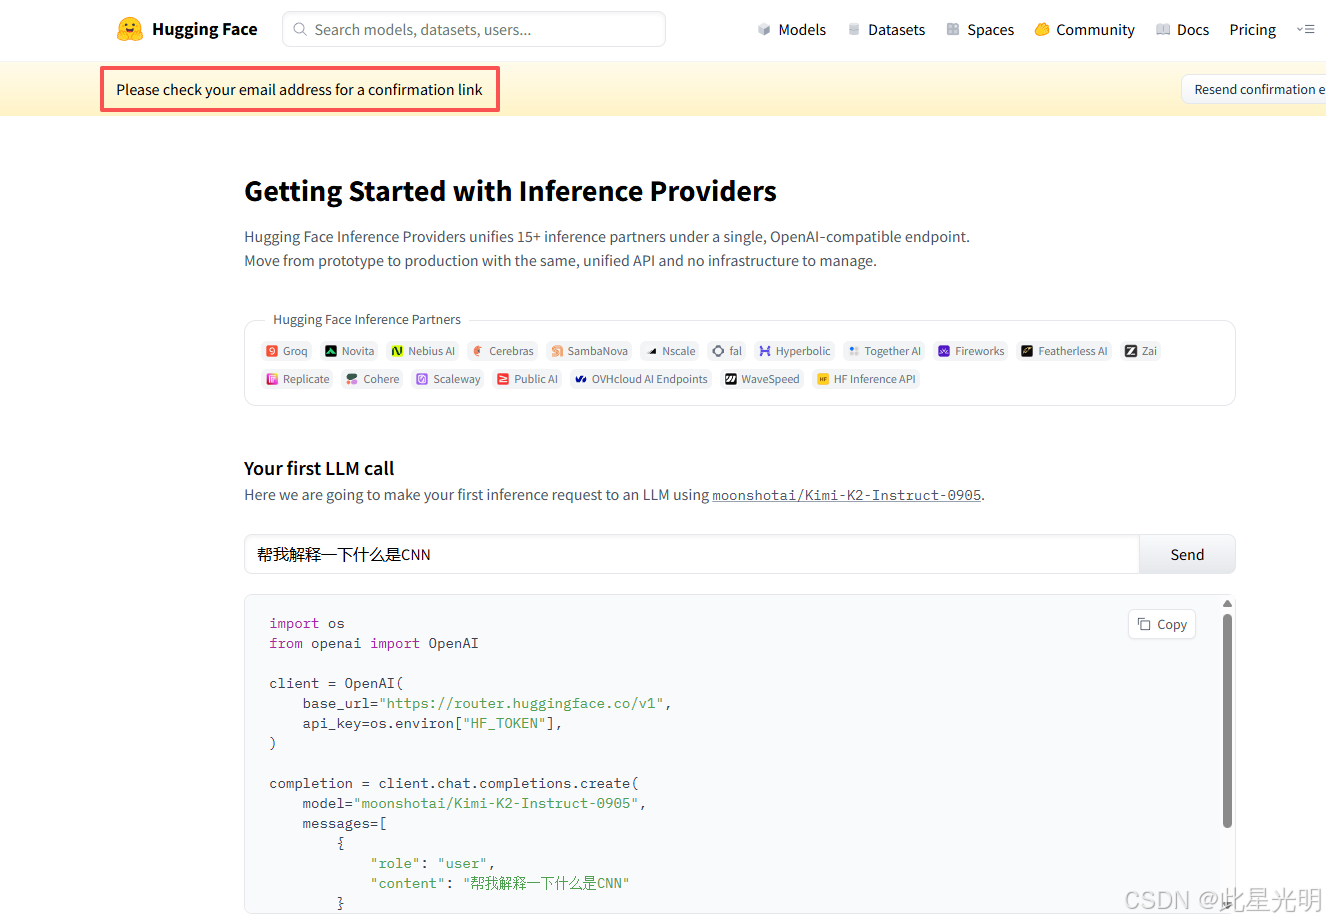Click the Replicate provider icon
Image resolution: width=1326 pixels, height=922 pixels.
272,379
